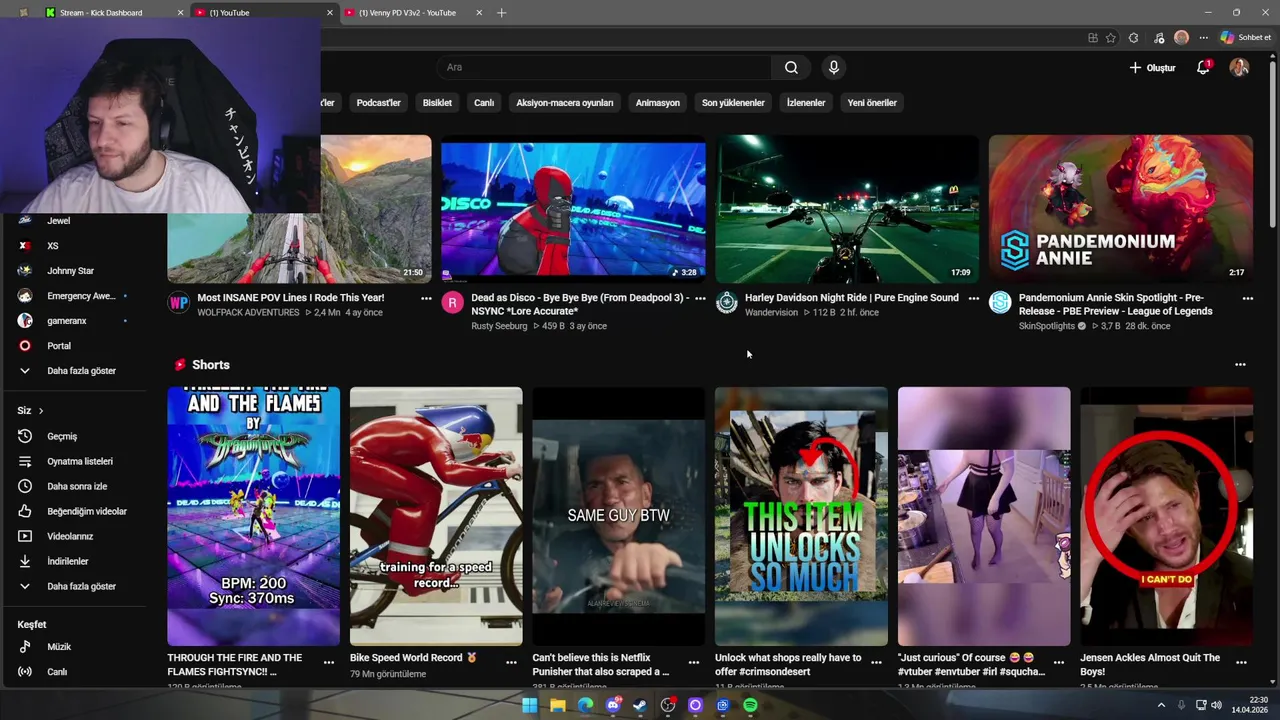Image resolution: width=1280 pixels, height=720 pixels.
Task: Select the Canlı filter chip
Action: pos(484,102)
